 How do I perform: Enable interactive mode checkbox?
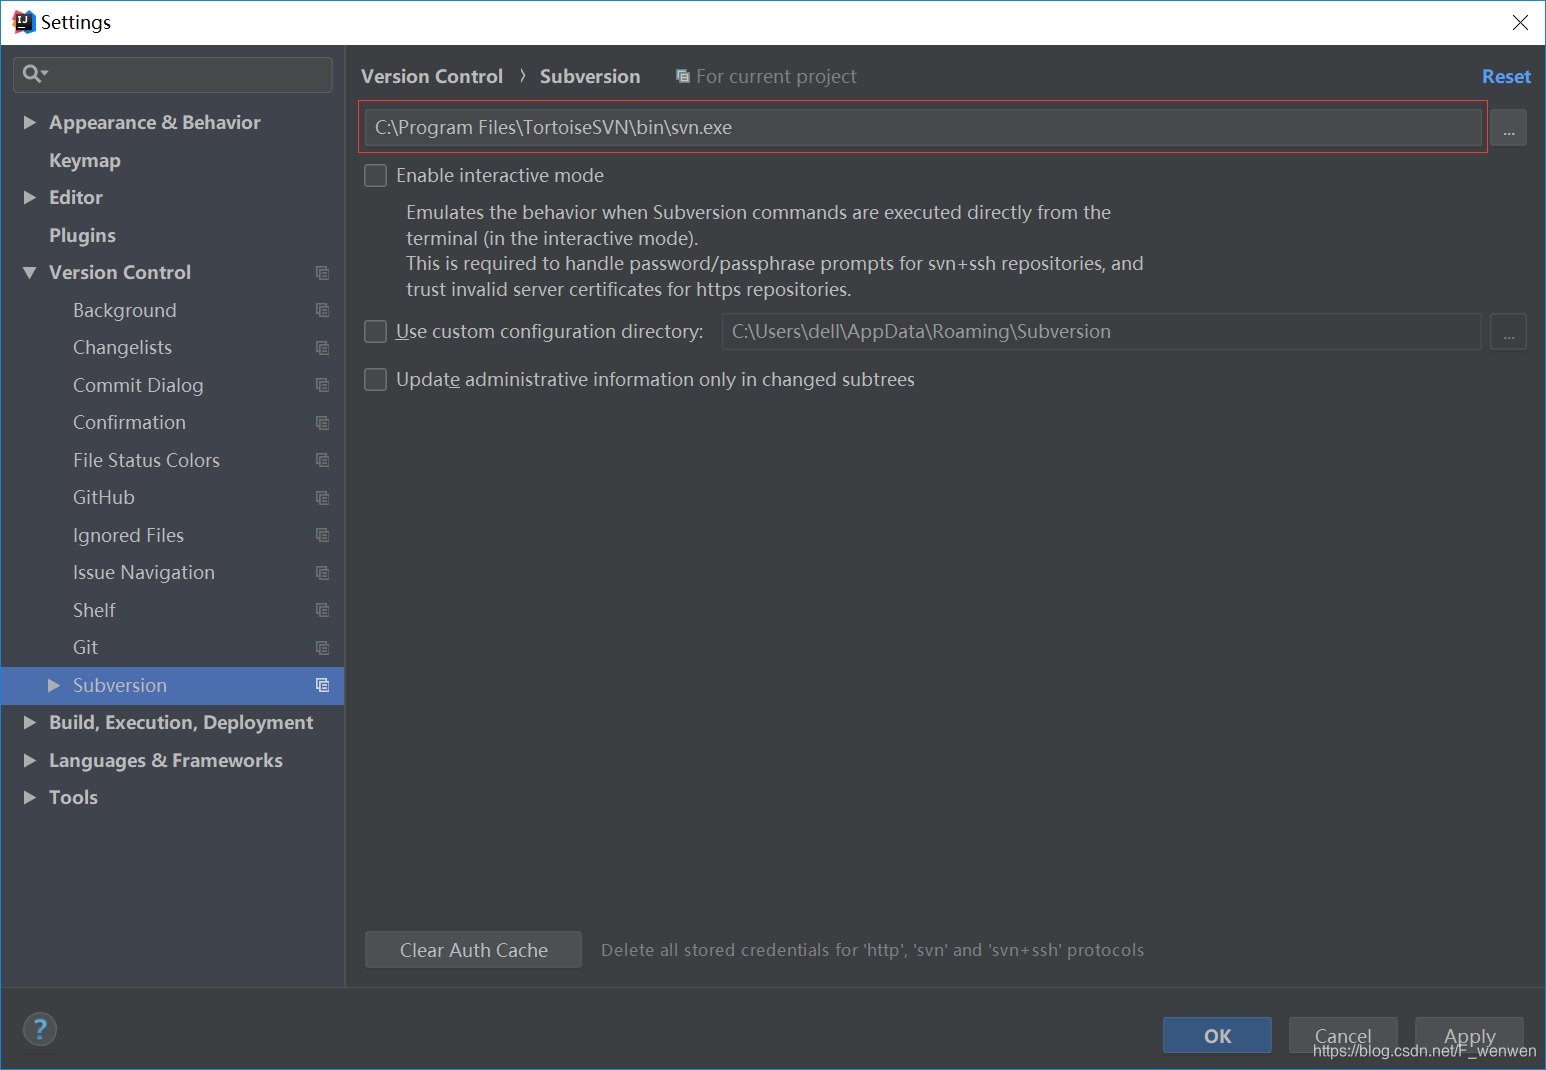(x=375, y=176)
